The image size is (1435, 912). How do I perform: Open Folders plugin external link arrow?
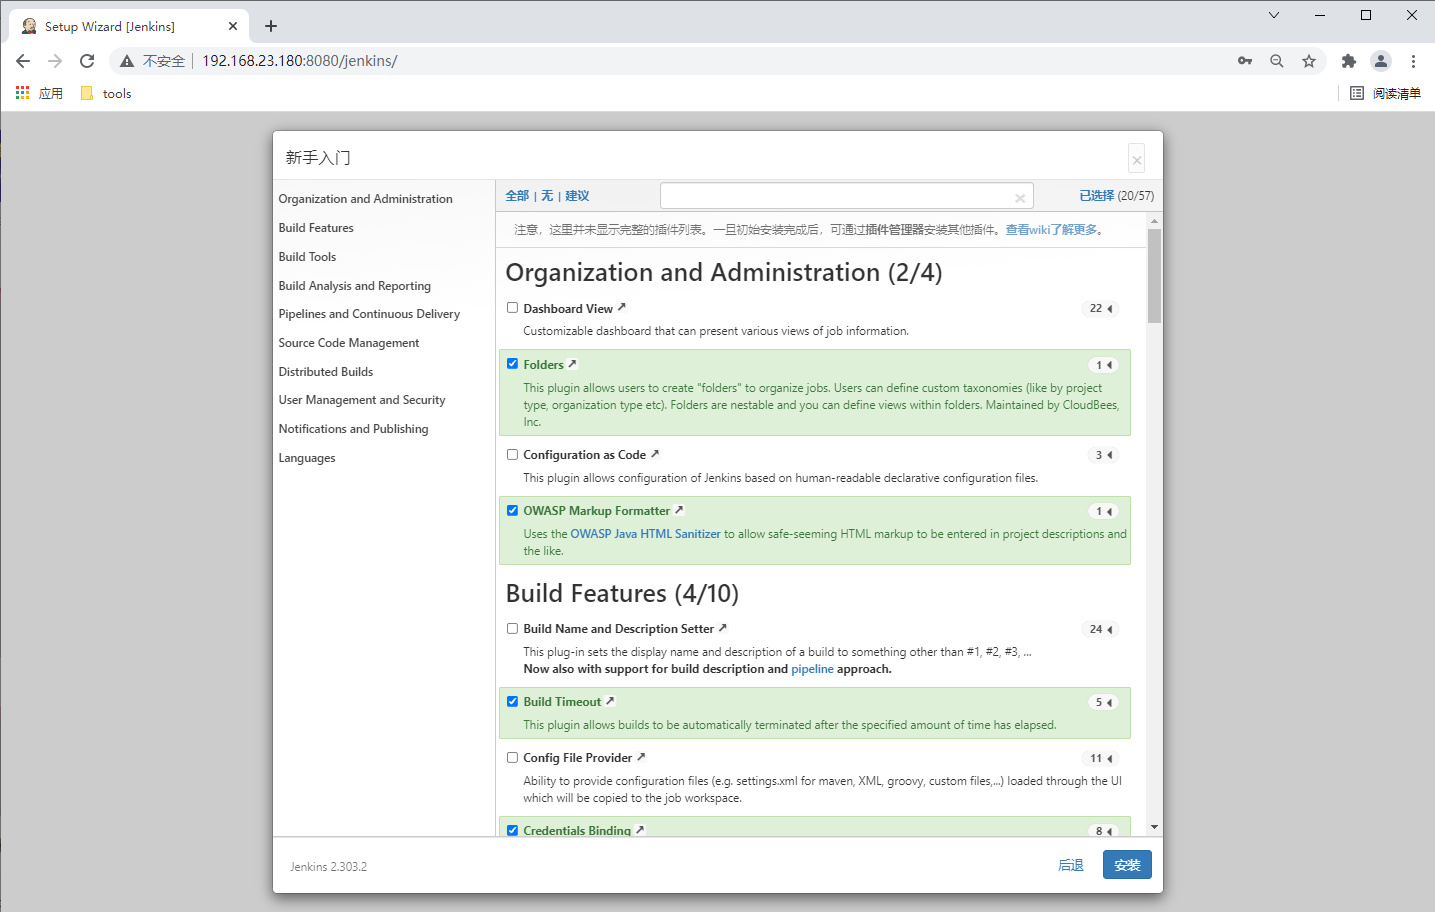coord(572,363)
